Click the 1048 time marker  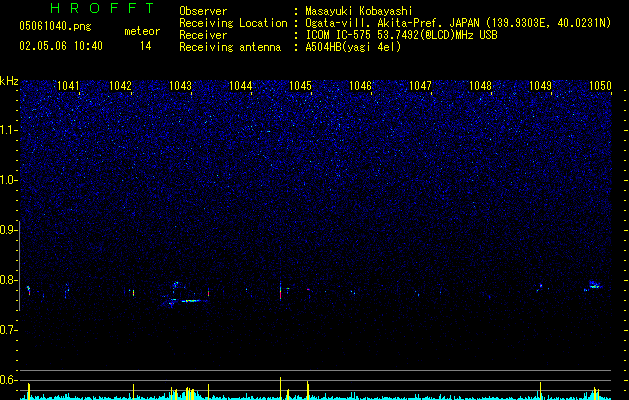[x=481, y=85]
